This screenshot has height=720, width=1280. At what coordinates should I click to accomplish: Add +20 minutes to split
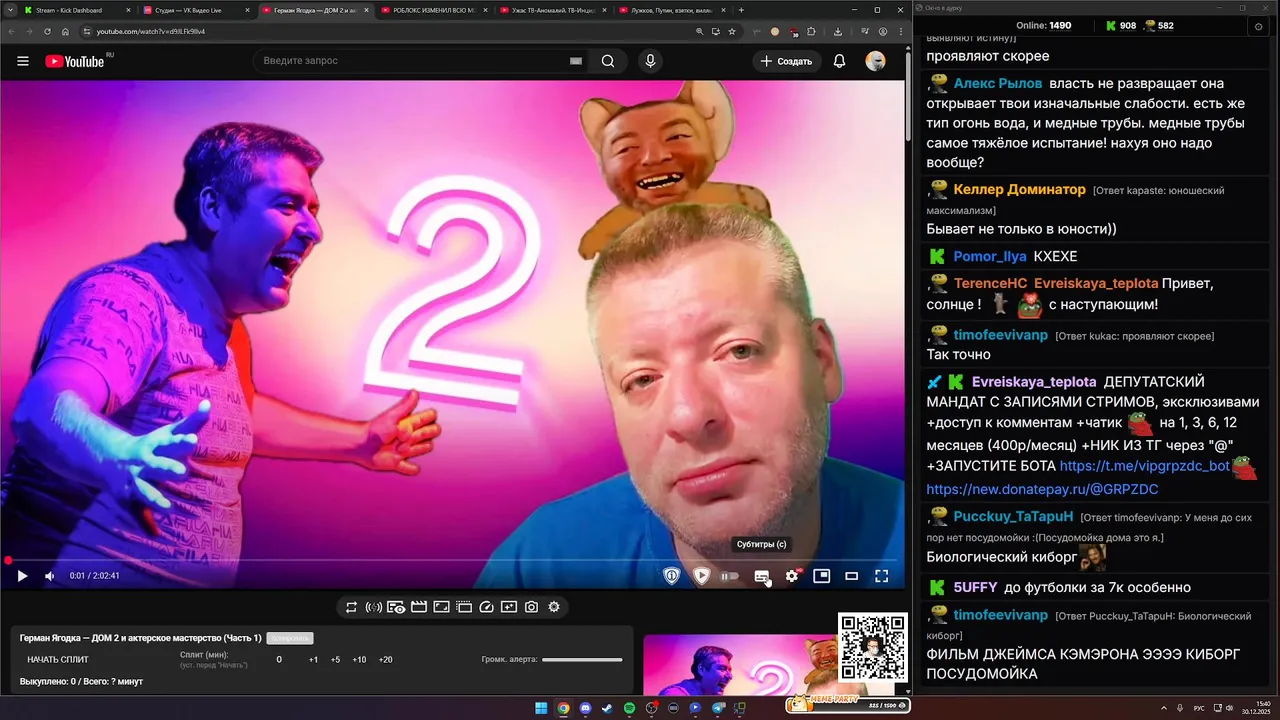pos(386,659)
